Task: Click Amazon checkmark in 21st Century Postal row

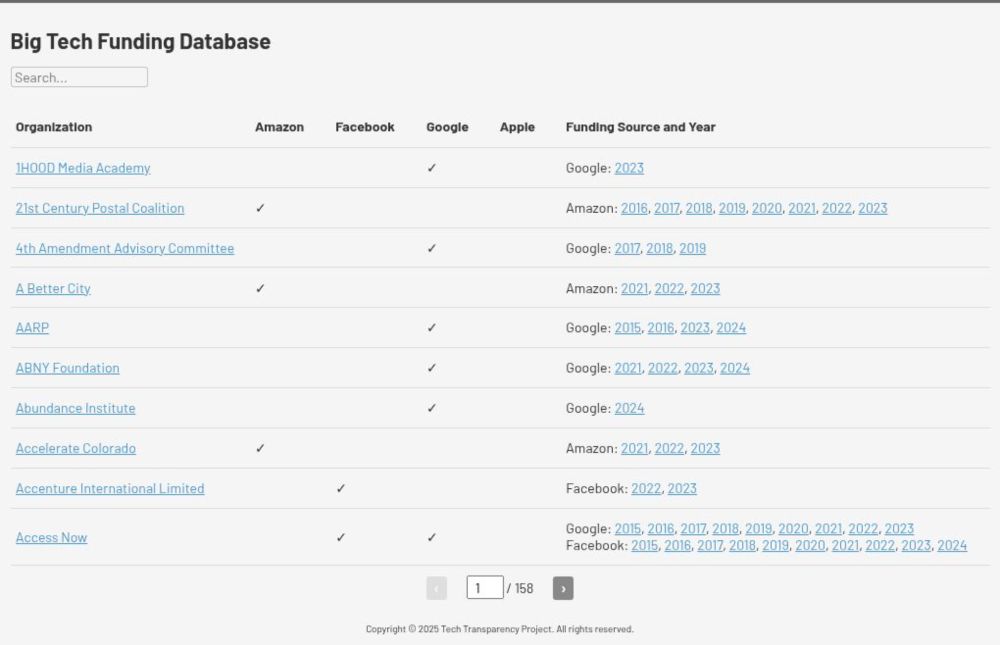Action: (x=260, y=208)
